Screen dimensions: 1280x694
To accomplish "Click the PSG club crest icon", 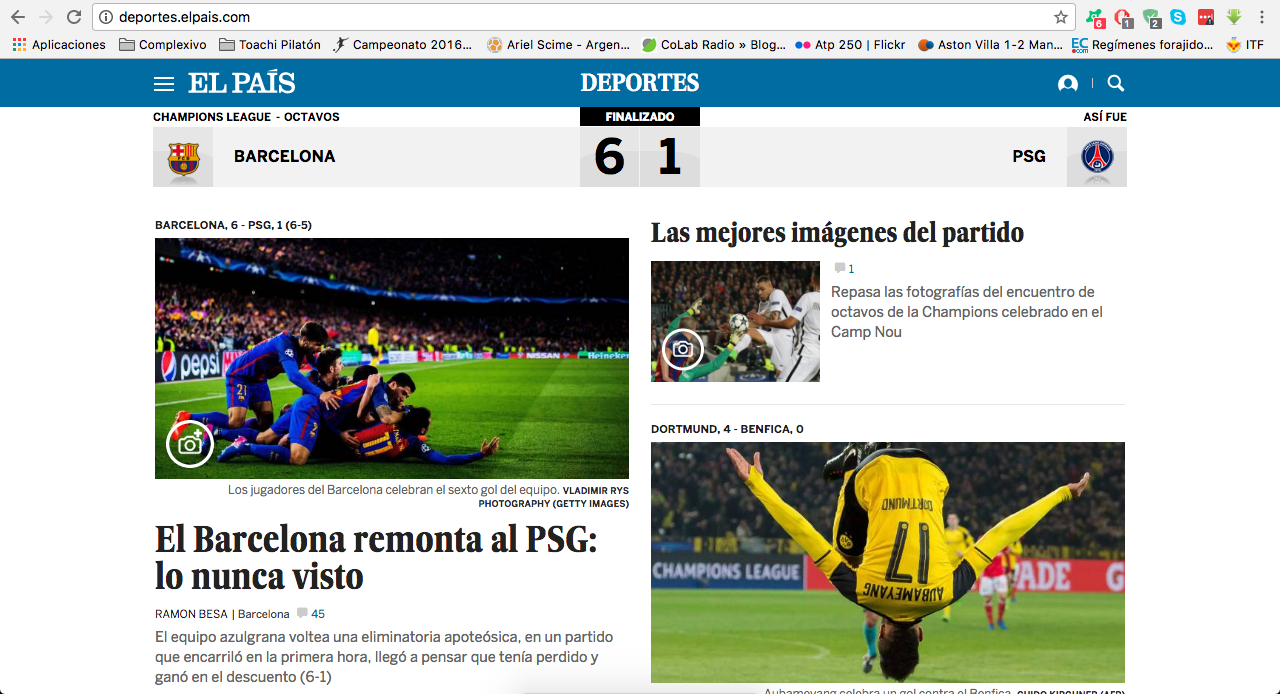I will 1097,157.
